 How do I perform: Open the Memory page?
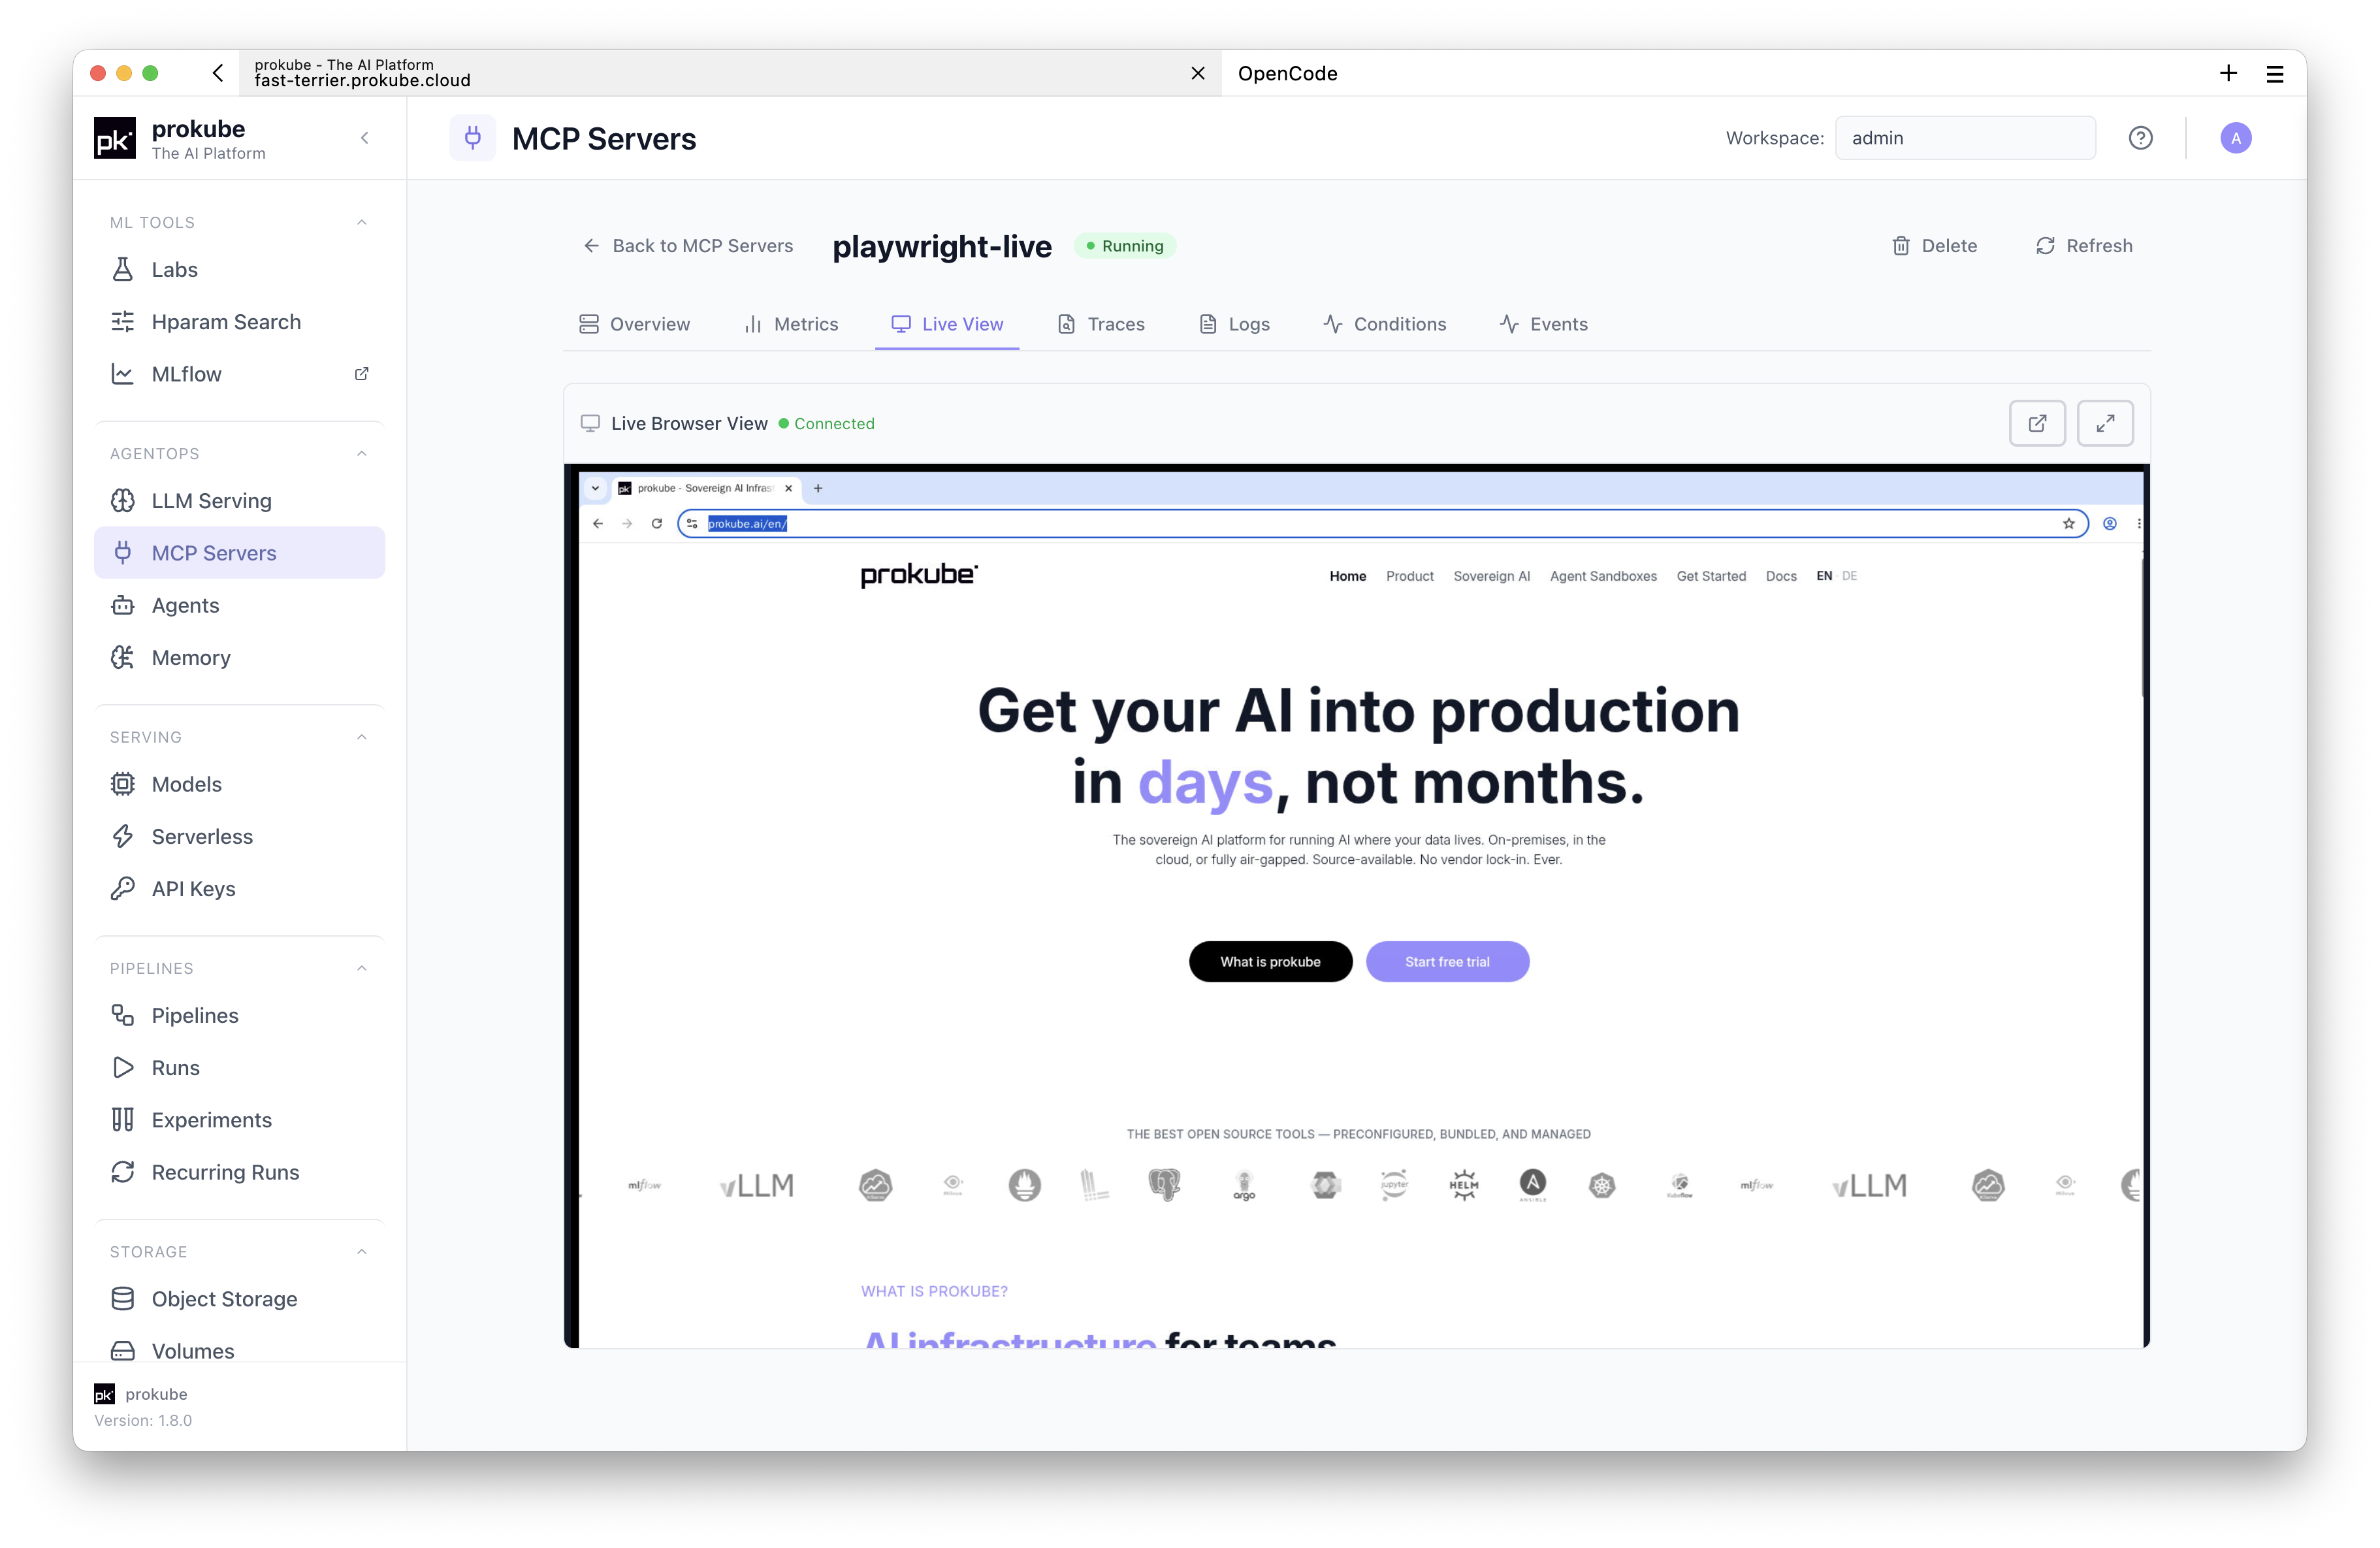pyautogui.click(x=239, y=657)
